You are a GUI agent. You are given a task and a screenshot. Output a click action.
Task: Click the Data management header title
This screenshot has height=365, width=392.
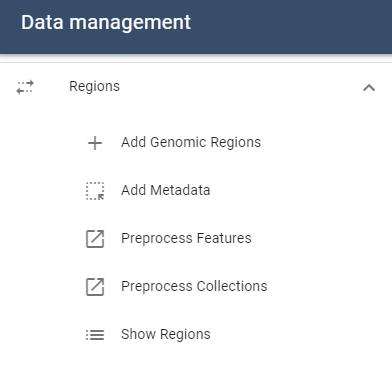(106, 23)
